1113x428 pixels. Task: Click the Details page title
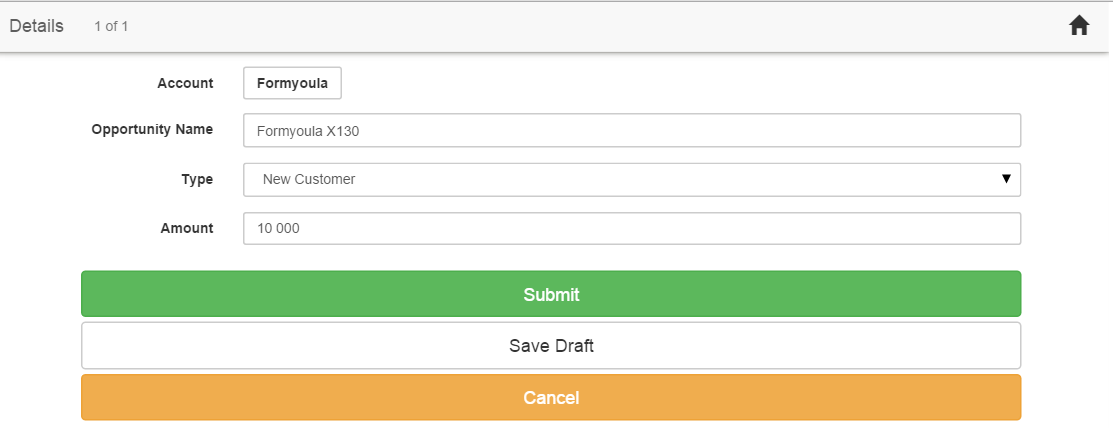(37, 26)
